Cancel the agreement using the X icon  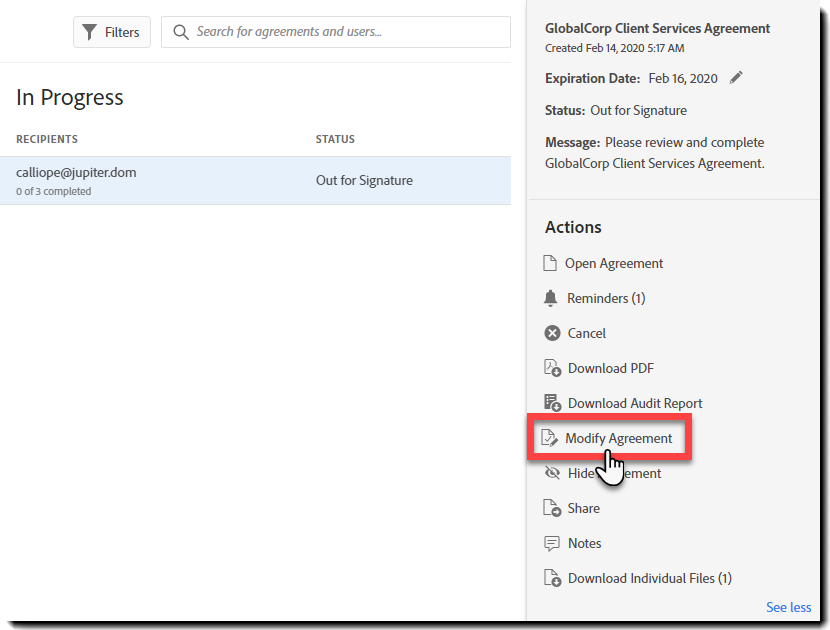pos(552,333)
